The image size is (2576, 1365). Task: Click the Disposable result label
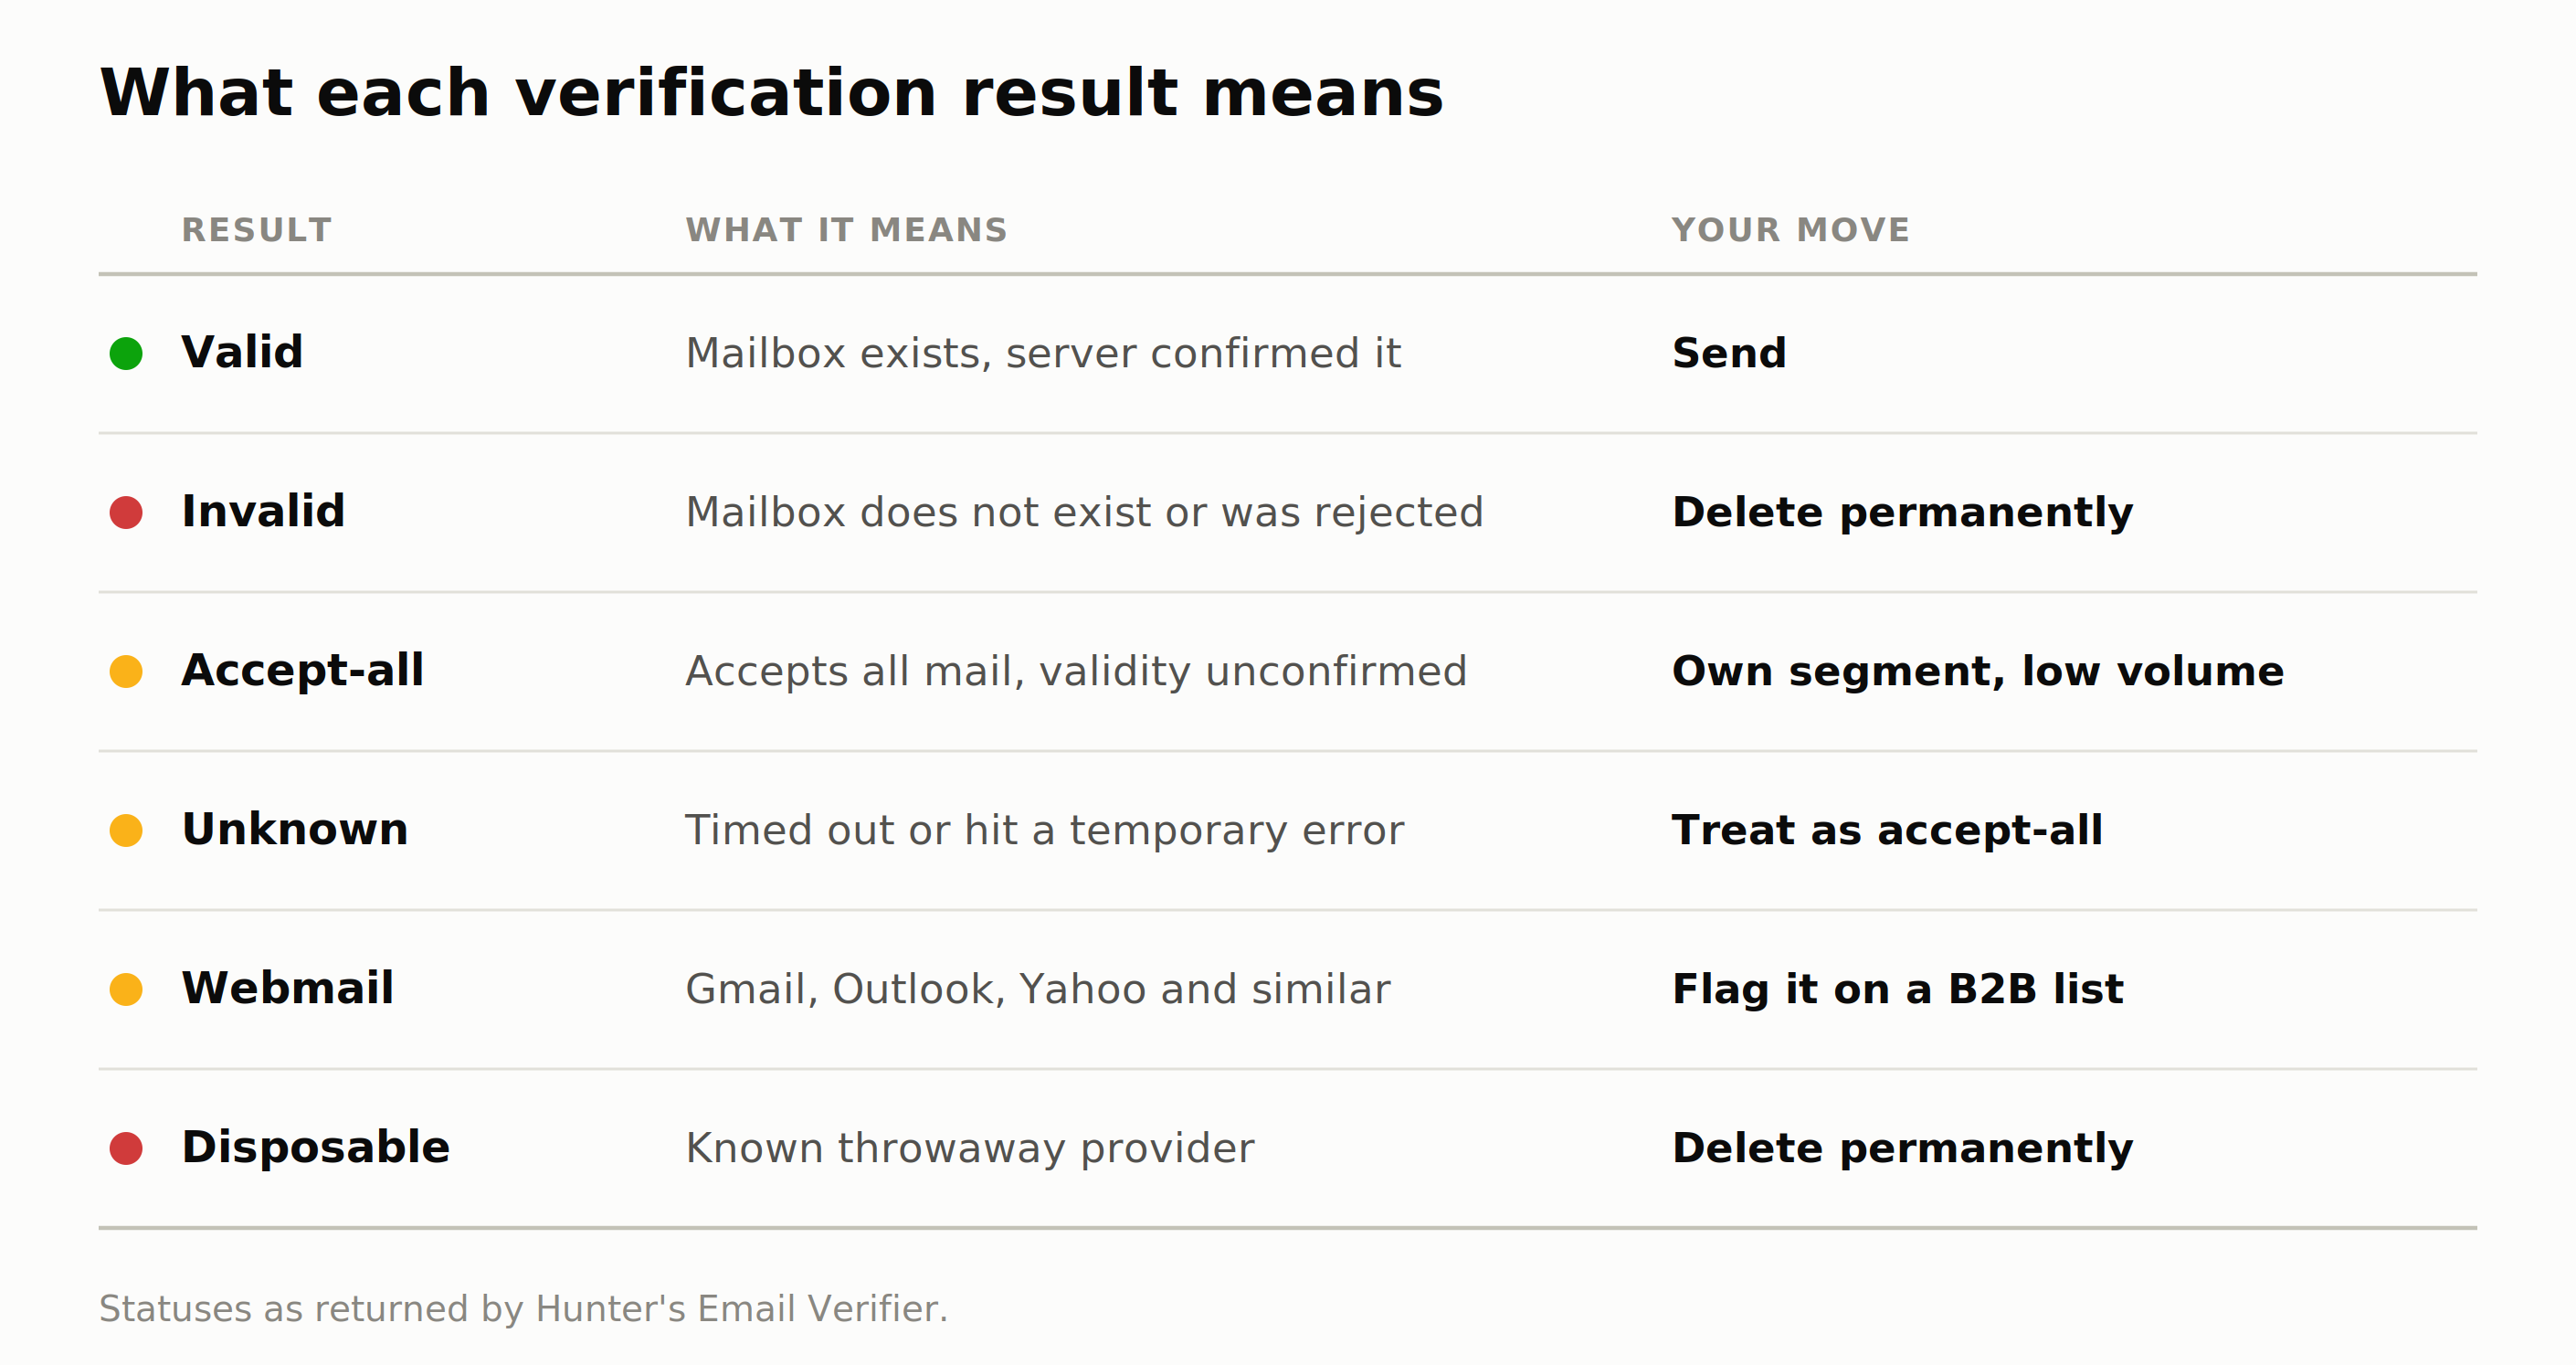tap(316, 1148)
